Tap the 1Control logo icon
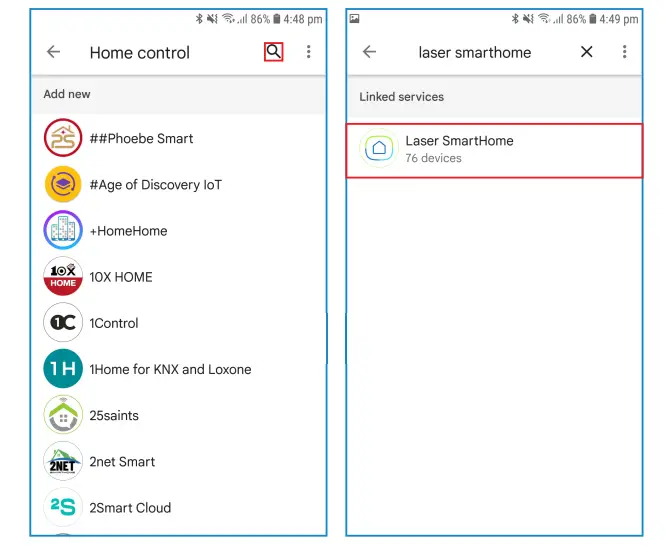The height and width of the screenshot is (559, 665). tap(63, 322)
